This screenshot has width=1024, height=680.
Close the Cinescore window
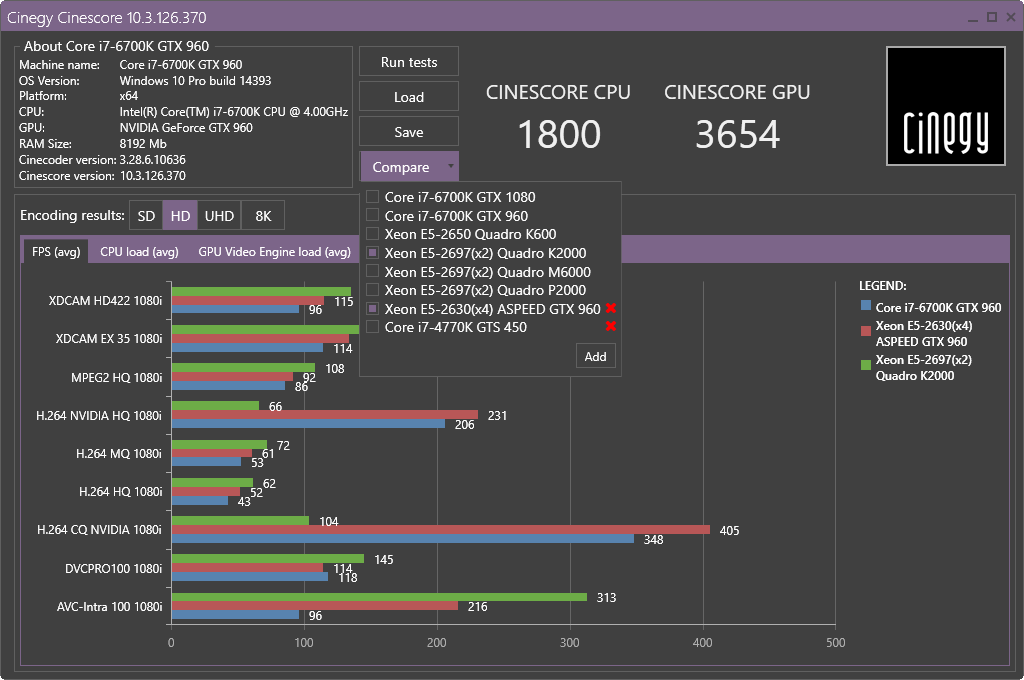pos(1011,17)
